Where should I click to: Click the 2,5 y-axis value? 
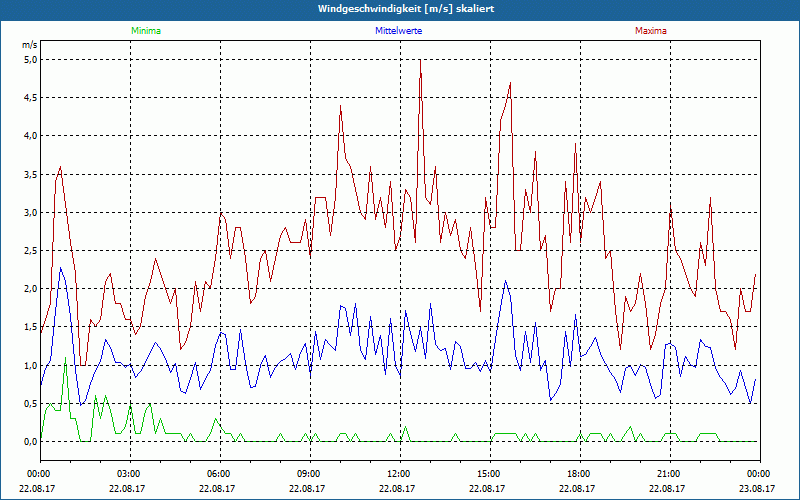[31, 251]
